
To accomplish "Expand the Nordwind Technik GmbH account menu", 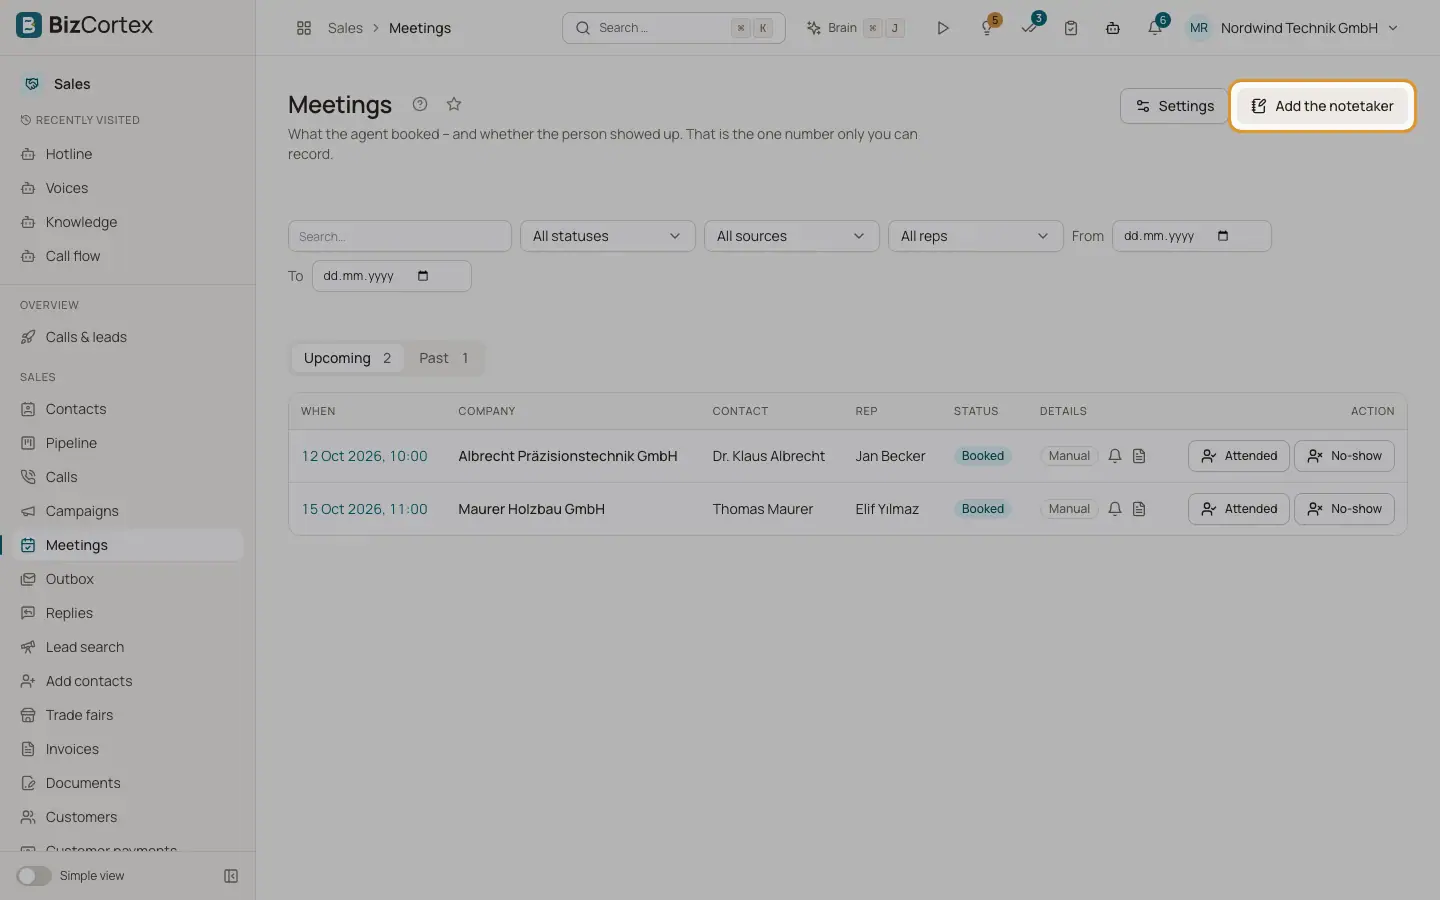I will point(1292,28).
